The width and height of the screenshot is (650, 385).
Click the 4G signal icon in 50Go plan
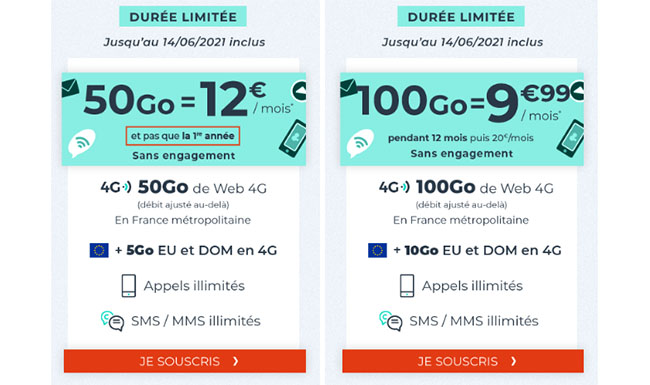pyautogui.click(x=116, y=187)
